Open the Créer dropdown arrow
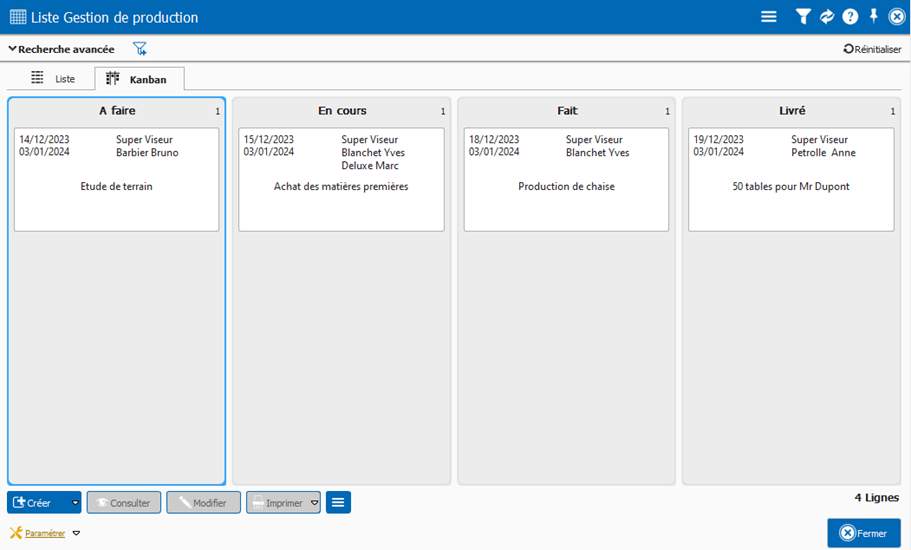911x550 pixels. pyautogui.click(x=75, y=503)
